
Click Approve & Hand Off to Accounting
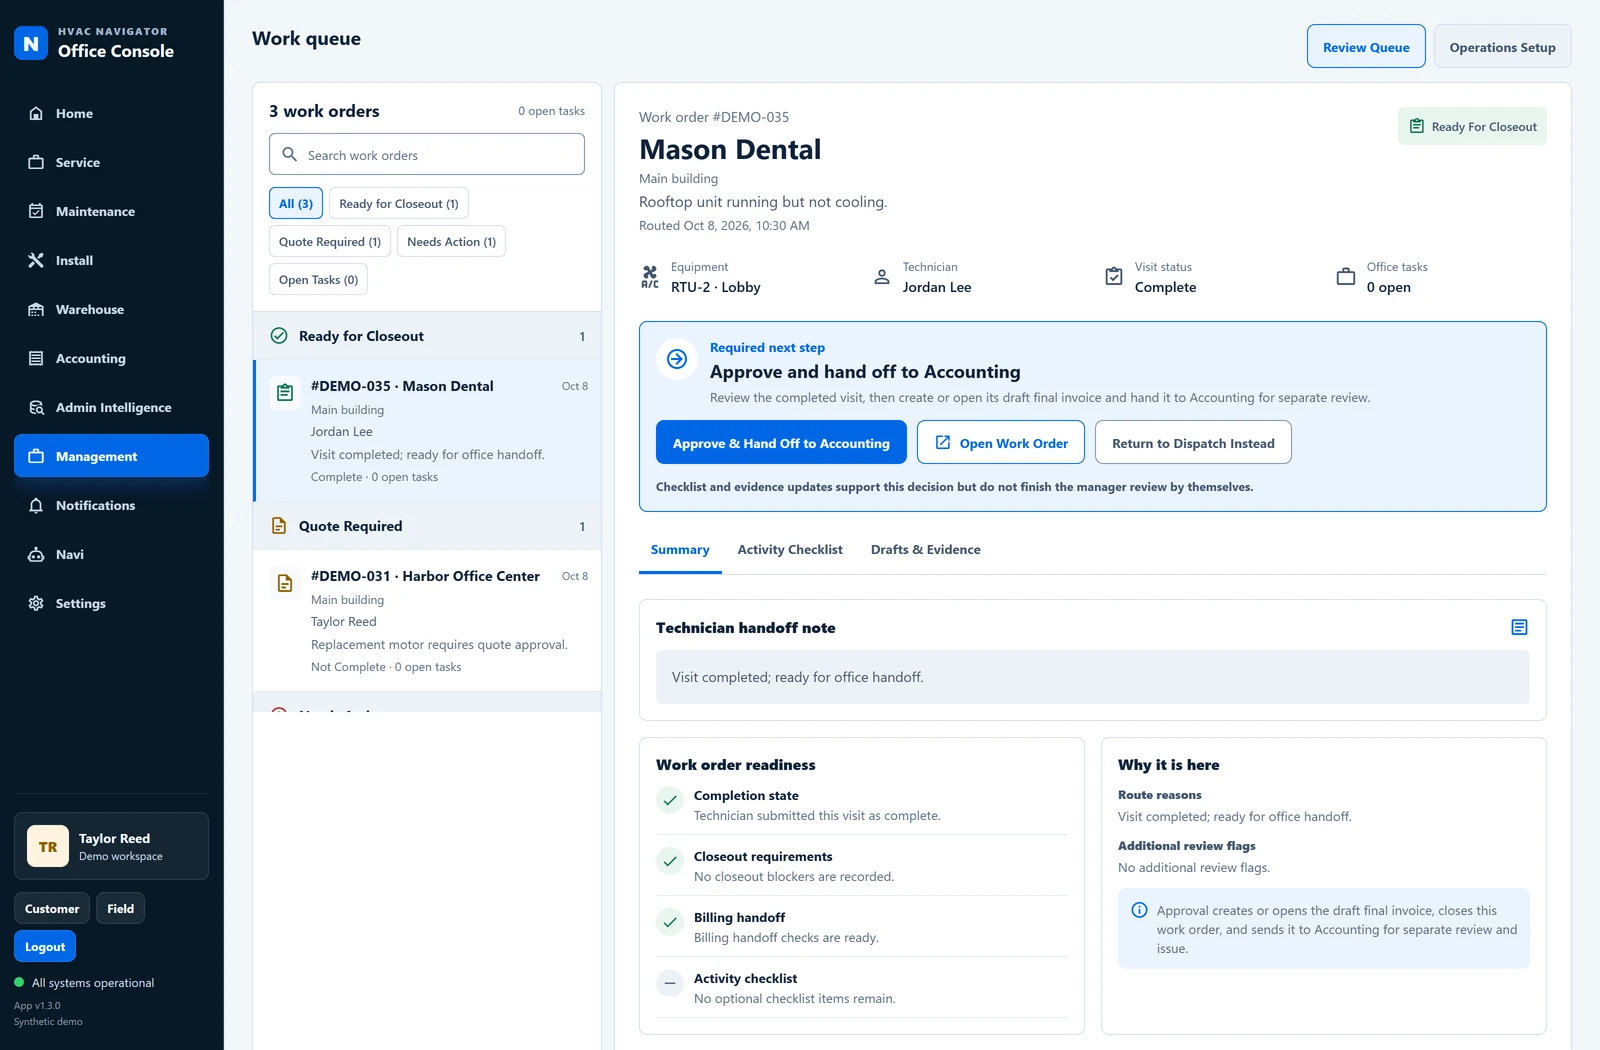coord(781,442)
